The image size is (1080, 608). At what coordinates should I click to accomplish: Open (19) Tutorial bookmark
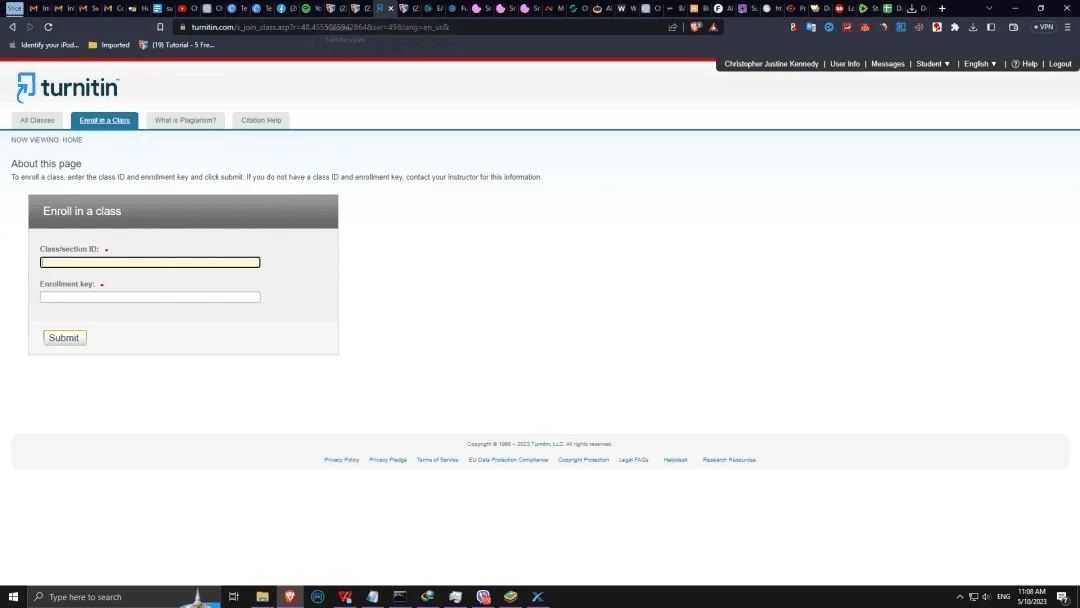pyautogui.click(x=177, y=45)
